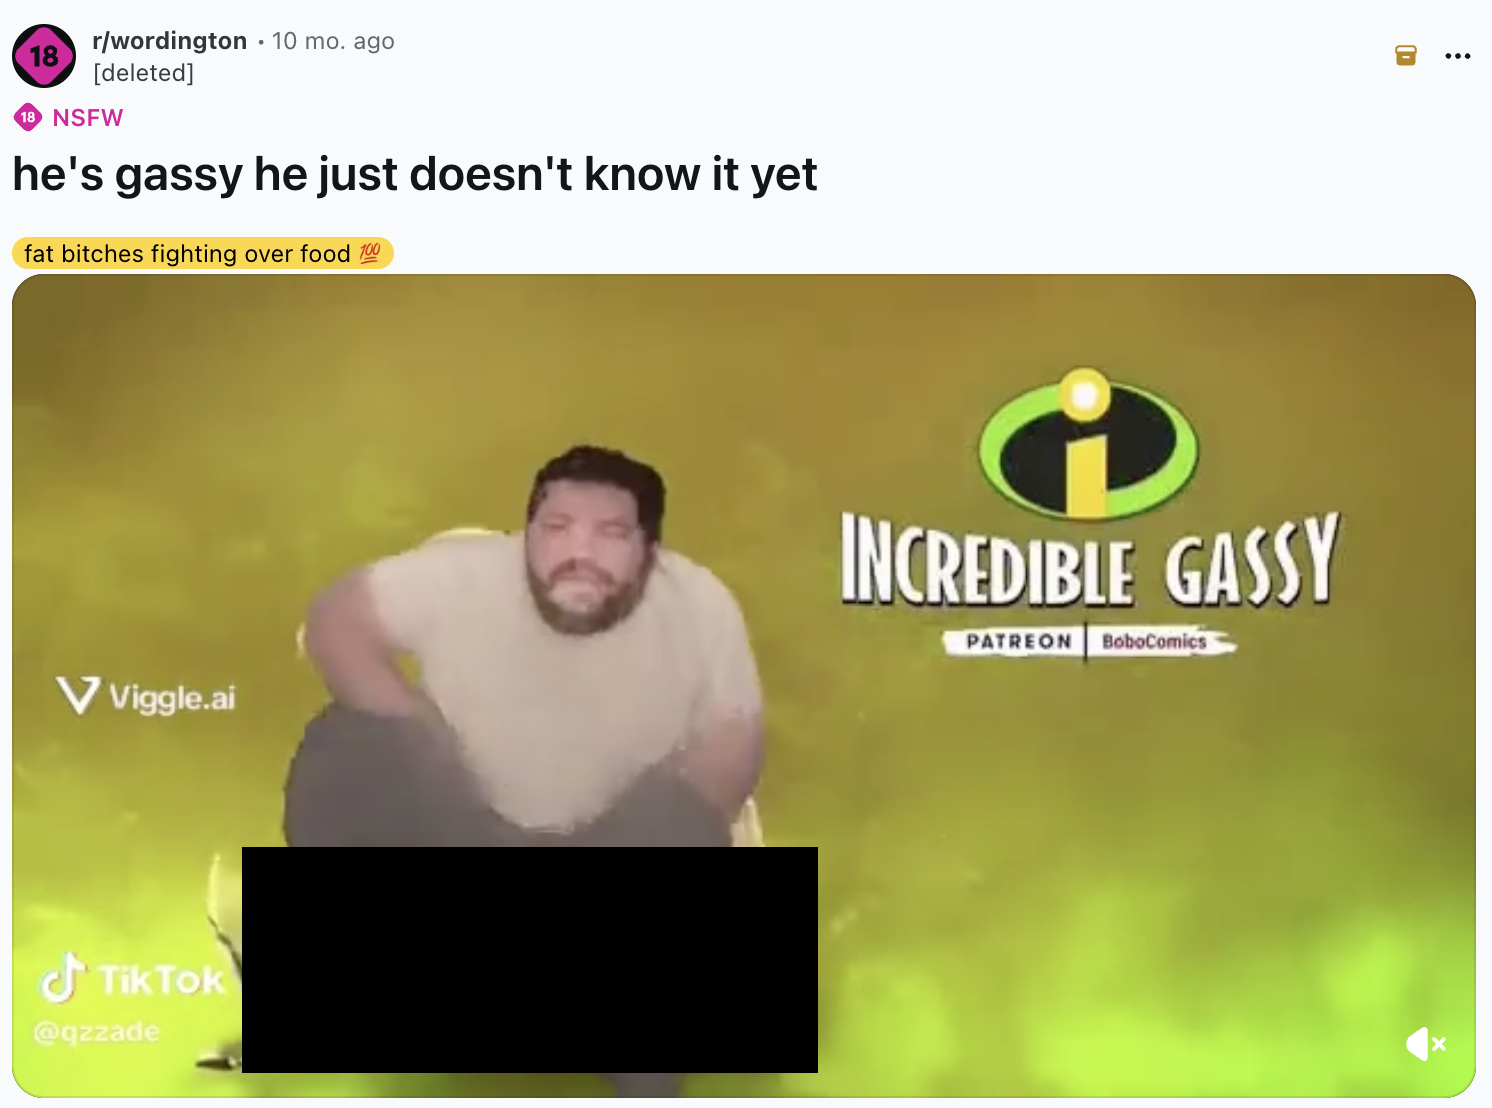Visit the r/wordington subreddit link
This screenshot has width=1492, height=1108.
(x=169, y=41)
